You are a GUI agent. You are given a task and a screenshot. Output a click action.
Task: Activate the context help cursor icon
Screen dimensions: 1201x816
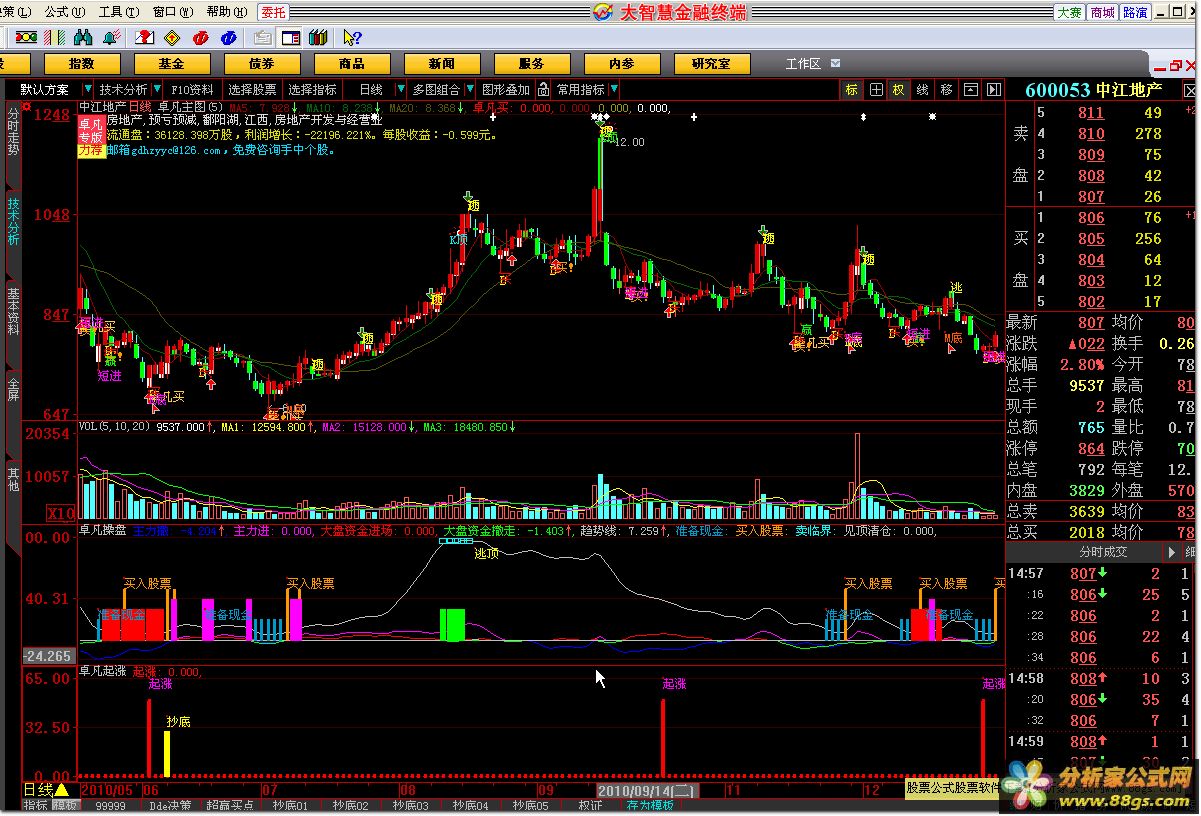coord(352,38)
